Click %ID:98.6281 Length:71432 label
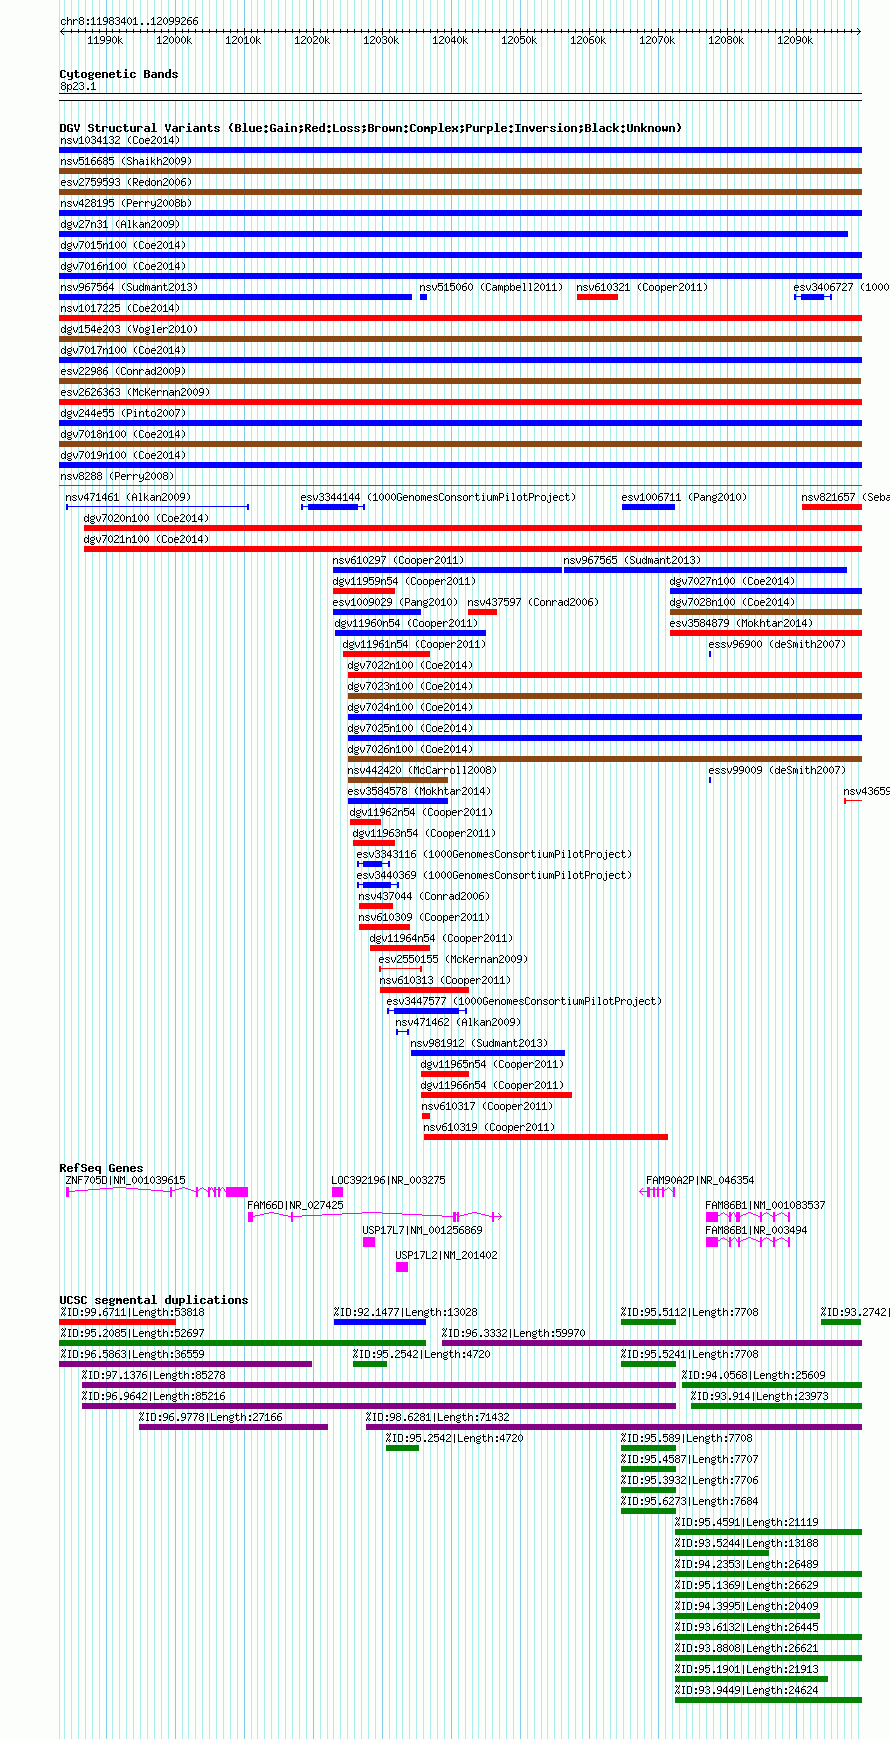The image size is (890, 1739). (438, 1417)
